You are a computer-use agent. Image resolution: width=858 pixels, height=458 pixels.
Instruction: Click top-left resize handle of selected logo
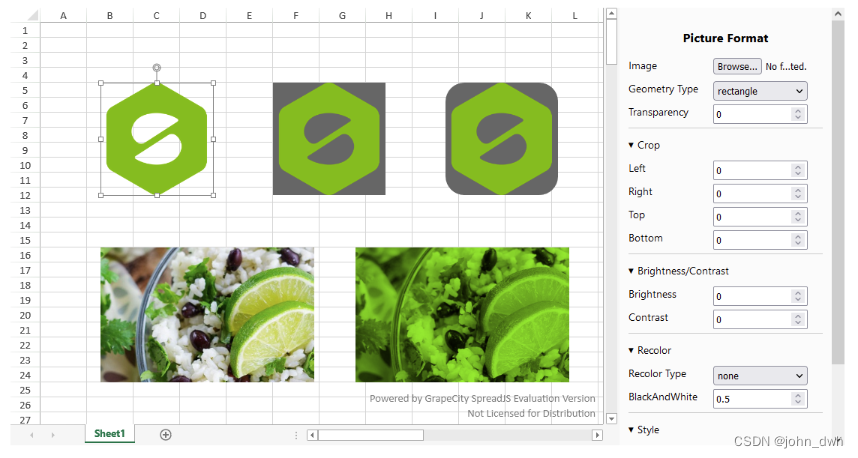click(101, 83)
